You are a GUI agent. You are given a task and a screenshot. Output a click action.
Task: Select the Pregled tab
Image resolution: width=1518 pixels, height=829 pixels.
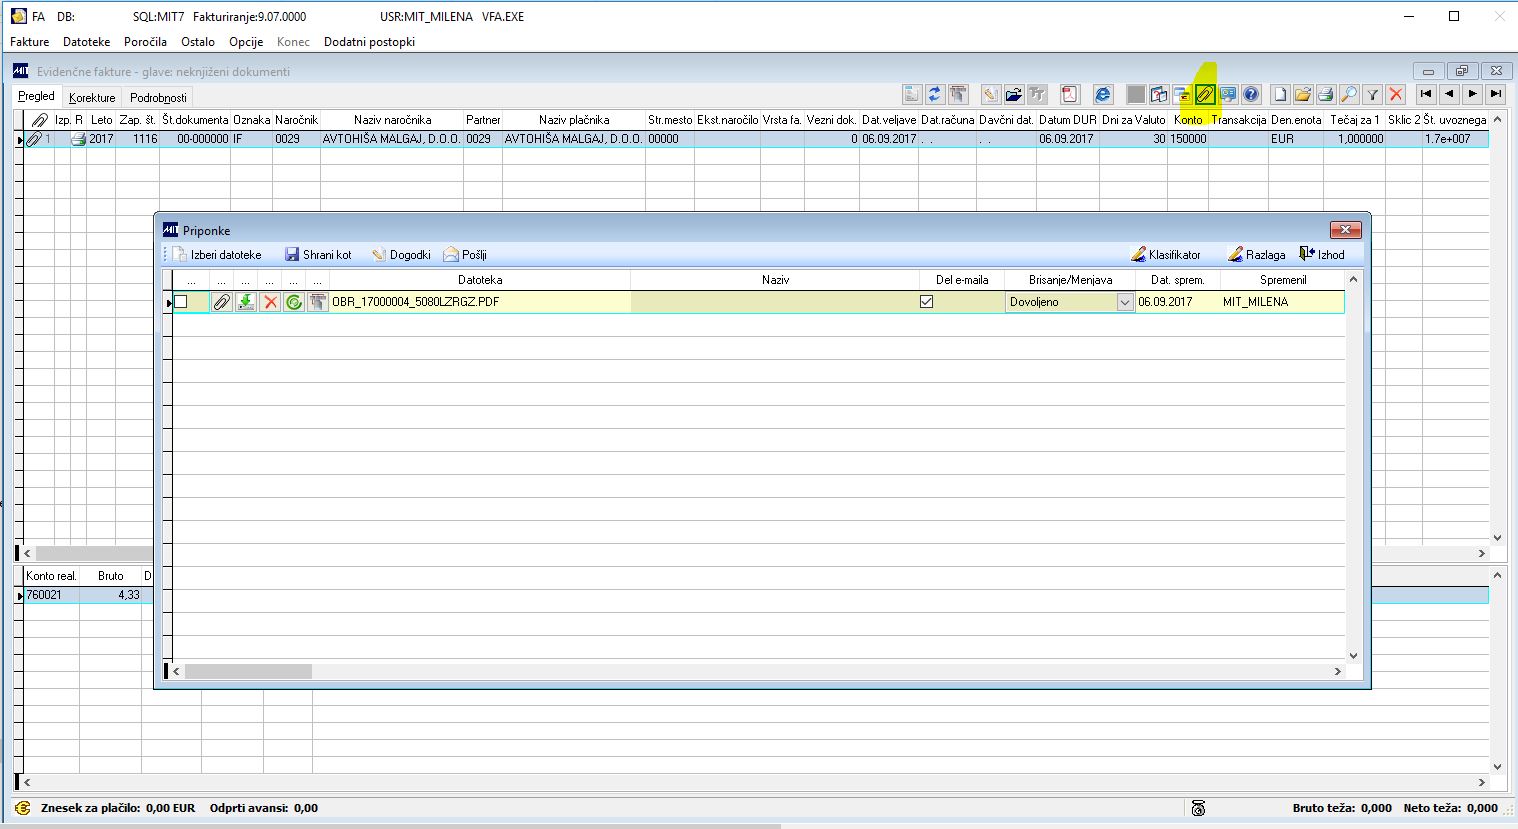coord(36,96)
